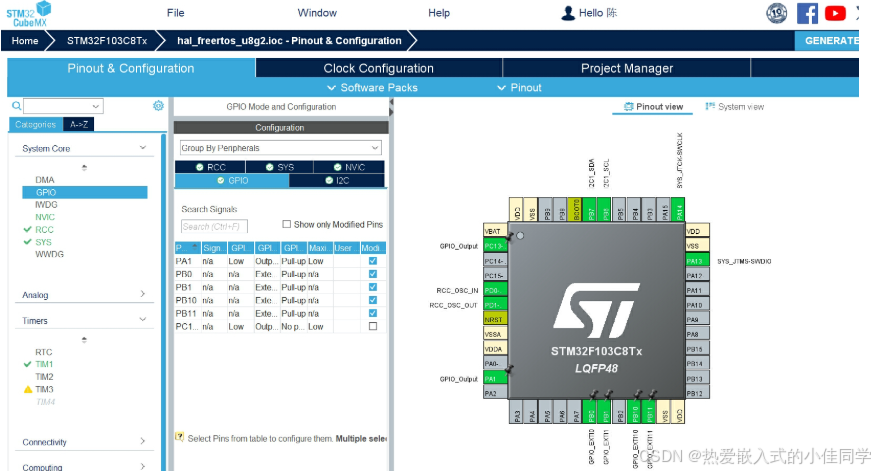Toggle the Modified checkbox for PB10 row
The width and height of the screenshot is (875, 471).
point(373,300)
